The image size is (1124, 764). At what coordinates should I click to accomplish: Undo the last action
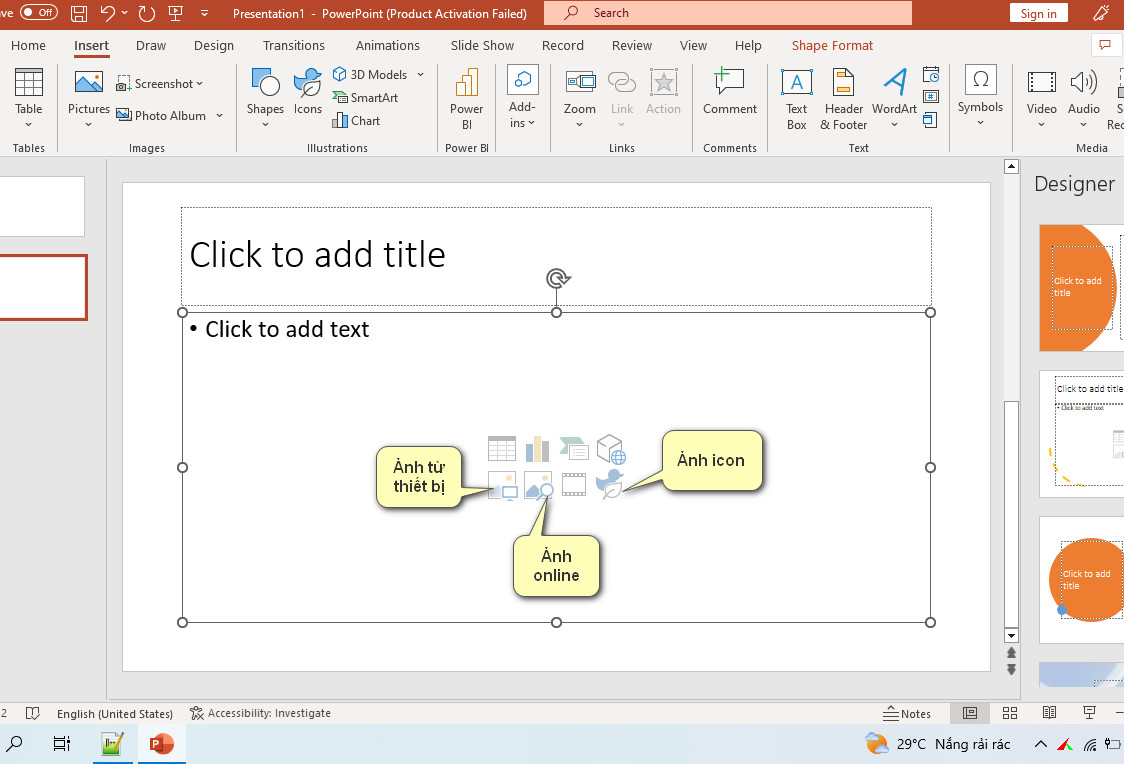(x=108, y=13)
